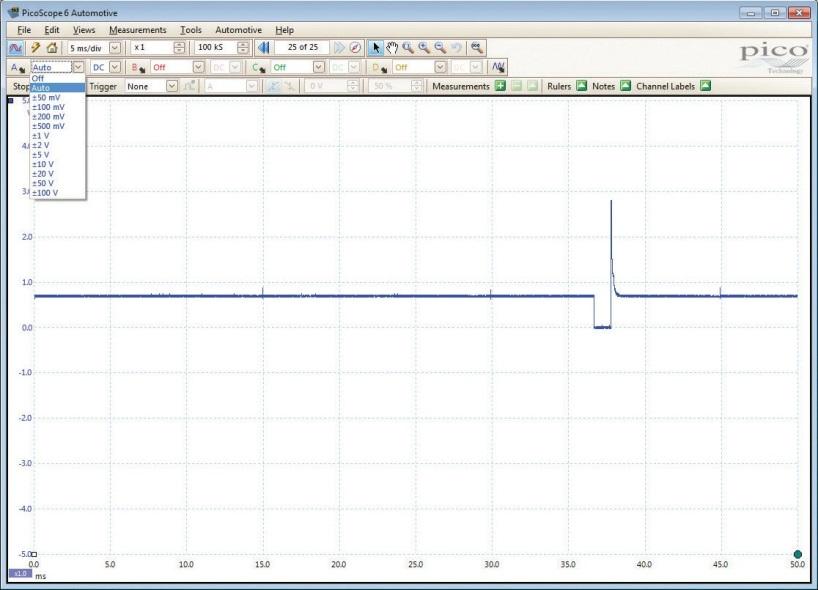
Task: Click the x1 zoom factor field
Action: pos(152,47)
